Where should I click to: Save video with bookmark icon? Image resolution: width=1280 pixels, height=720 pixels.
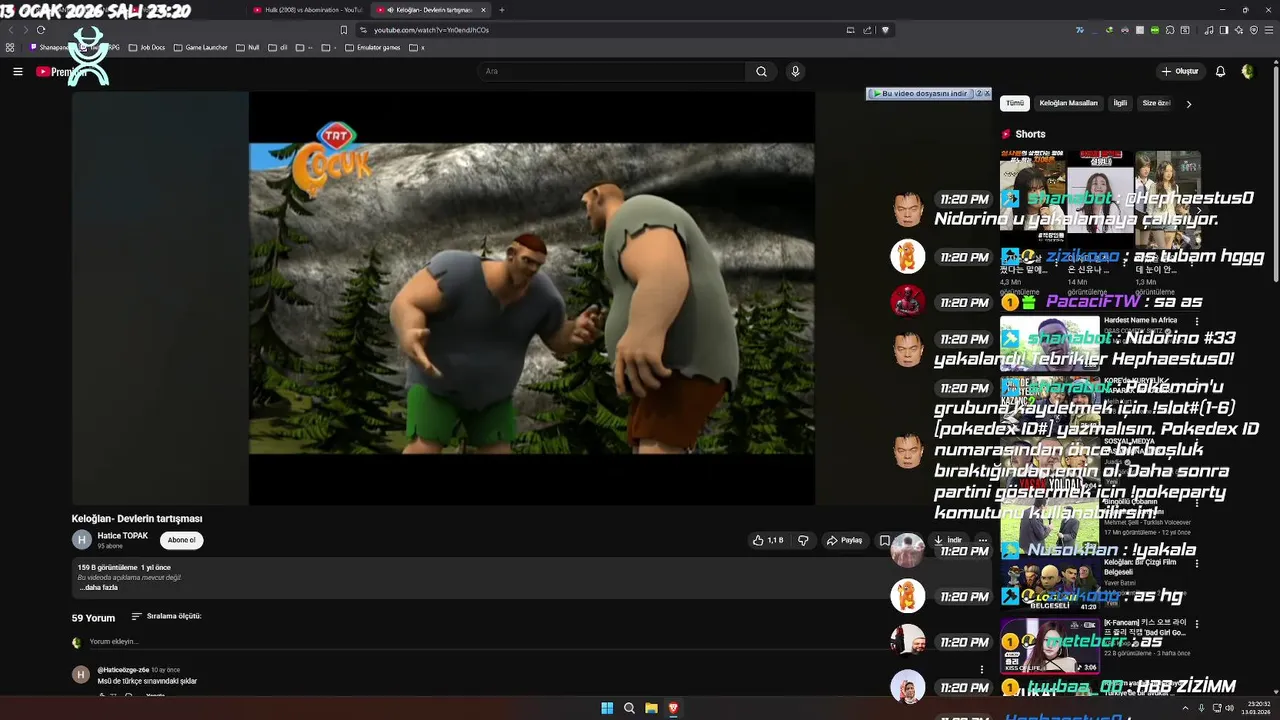884,540
